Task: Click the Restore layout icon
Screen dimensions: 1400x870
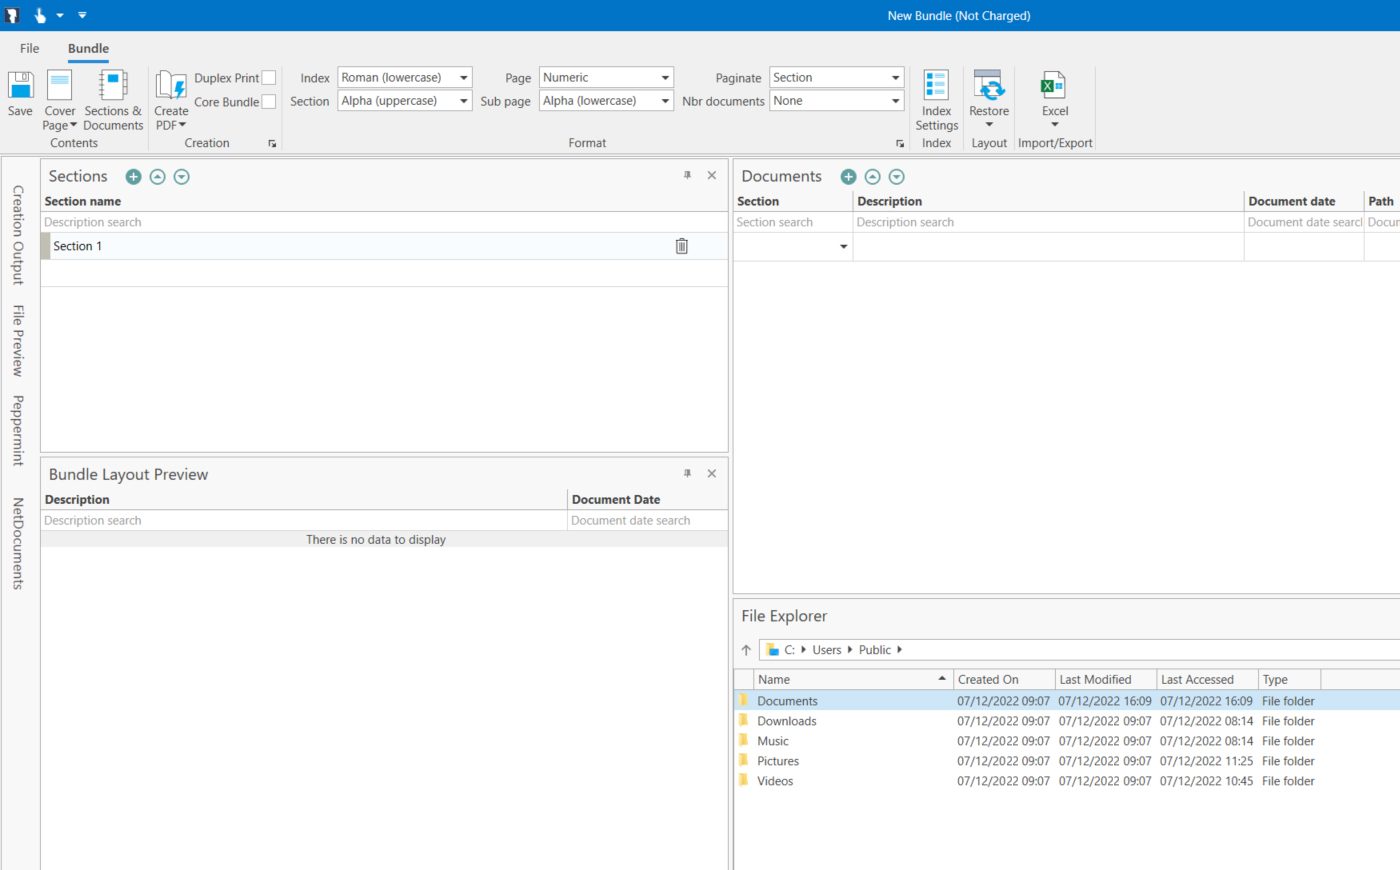Action: (x=988, y=86)
